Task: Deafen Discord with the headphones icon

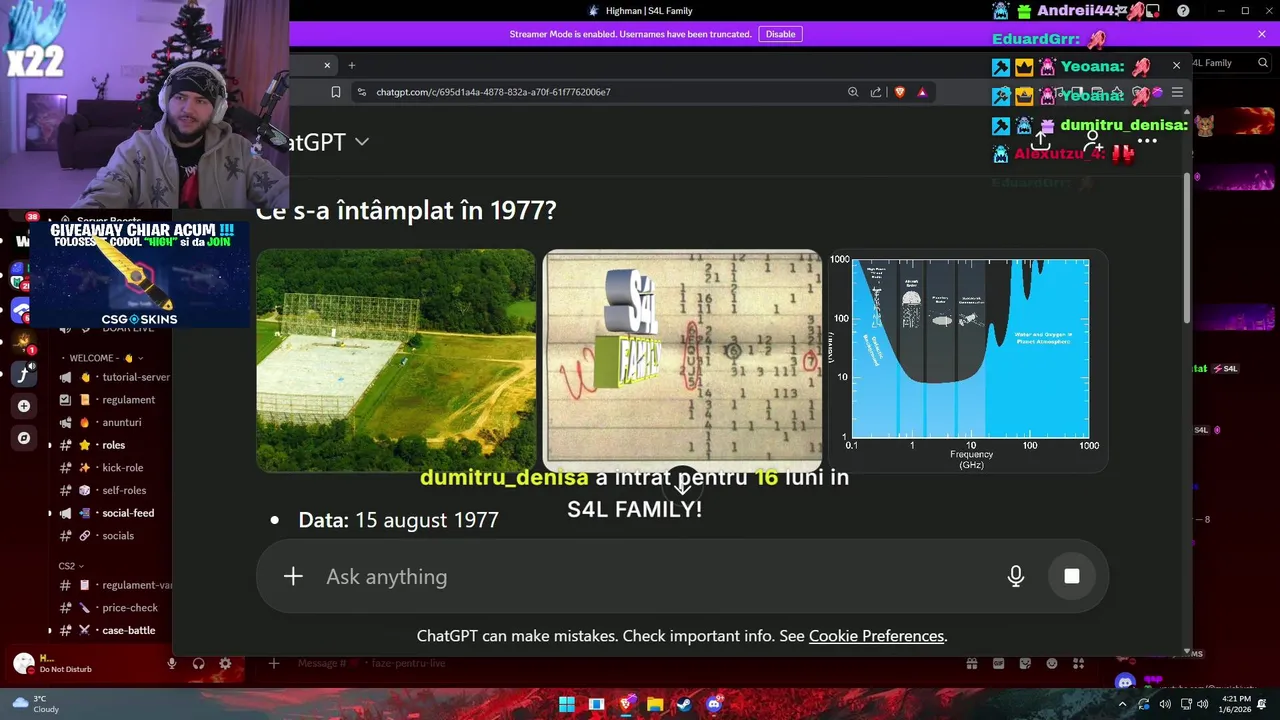Action: pyautogui.click(x=198, y=663)
